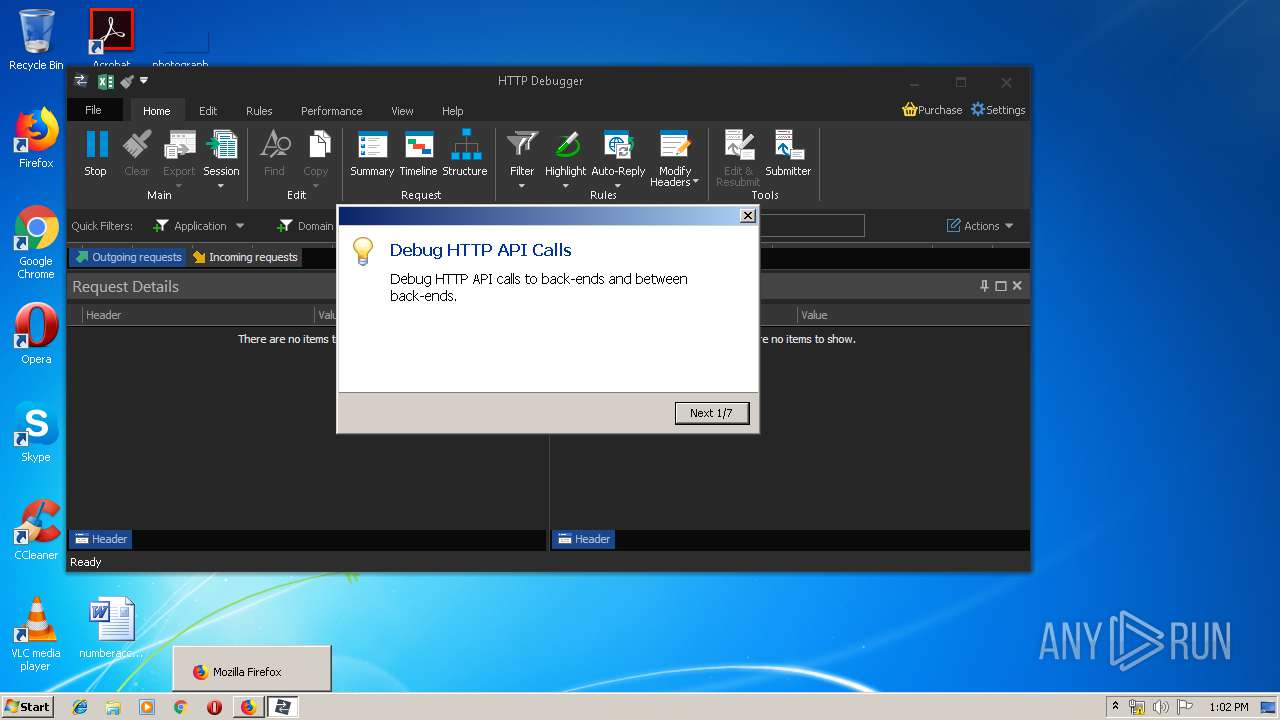The image size is (1280, 720).
Task: Open the Firefox taskbar button
Action: 248,707
